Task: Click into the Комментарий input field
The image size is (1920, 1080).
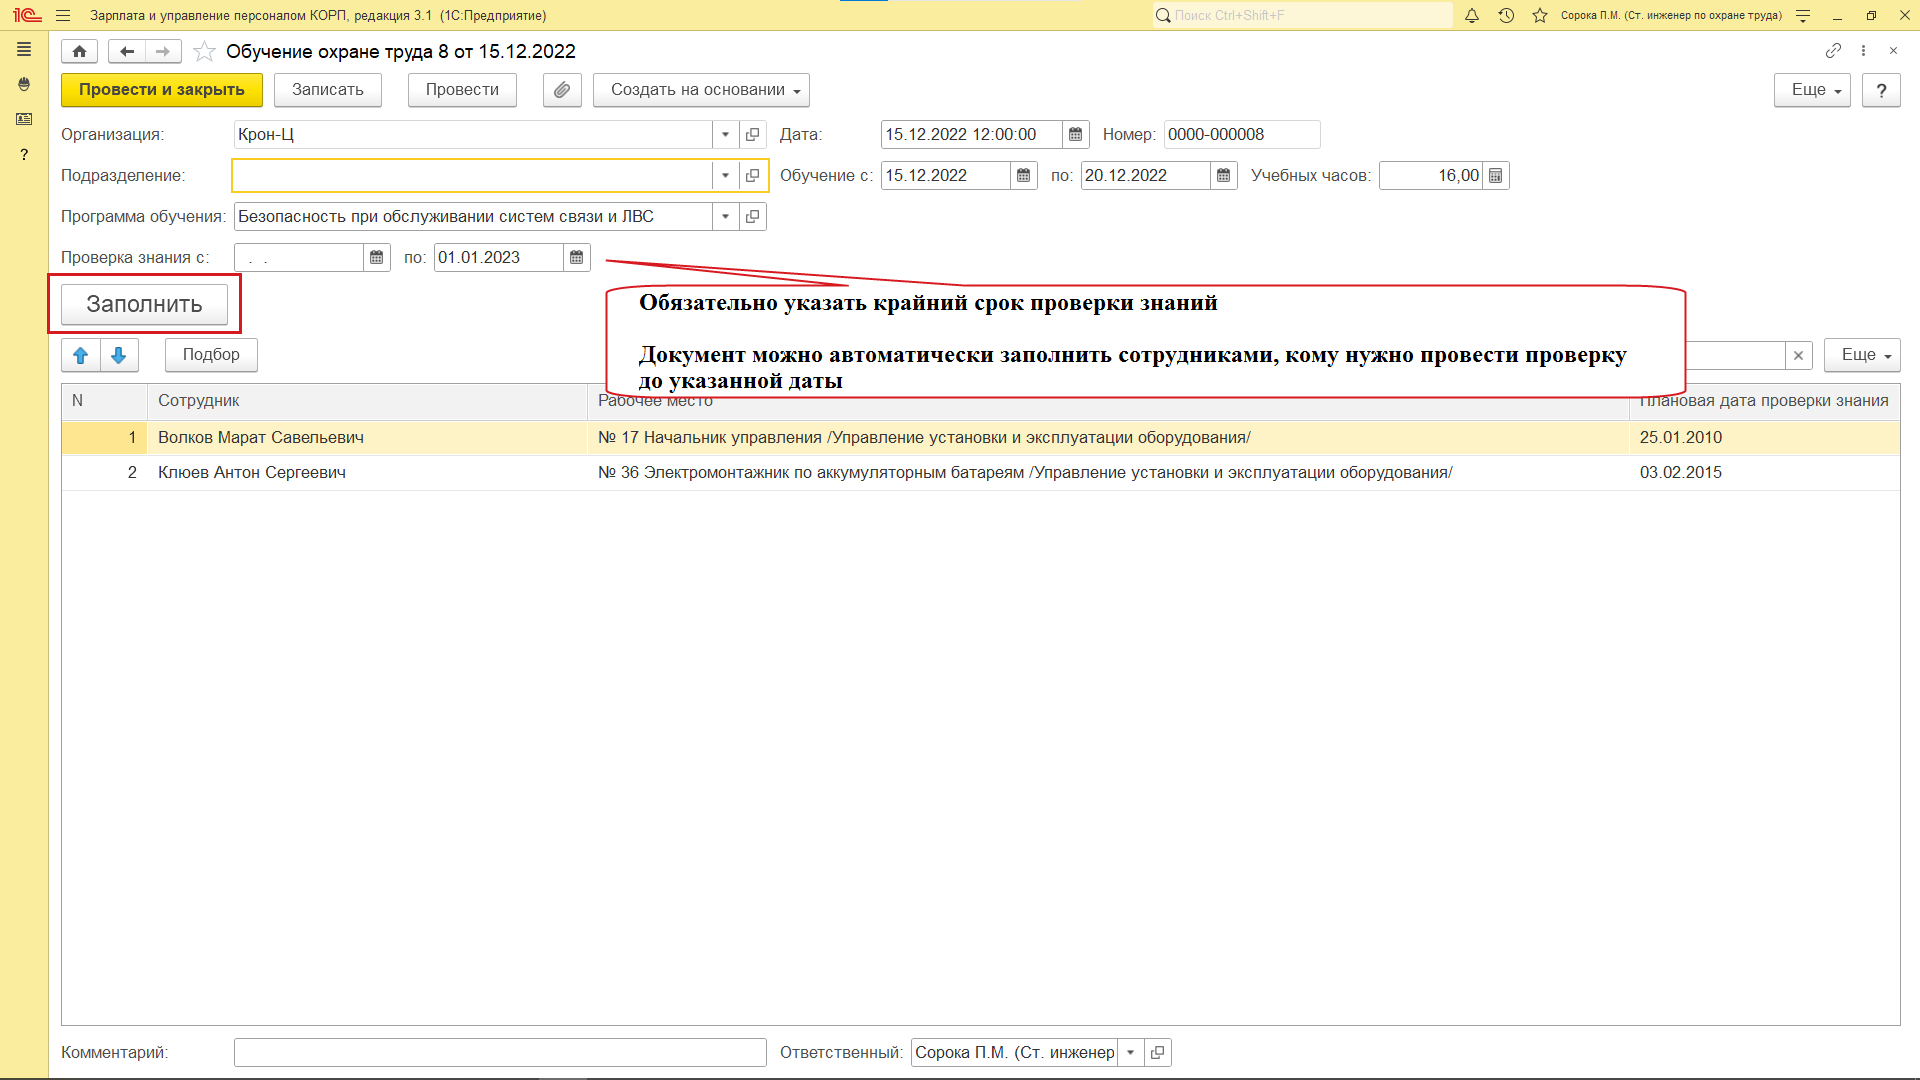Action: coord(500,1052)
